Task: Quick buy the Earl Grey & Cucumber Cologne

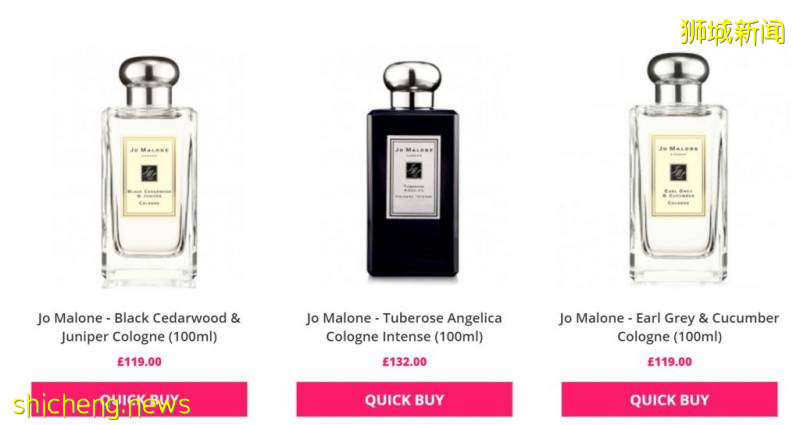Action: (x=669, y=399)
